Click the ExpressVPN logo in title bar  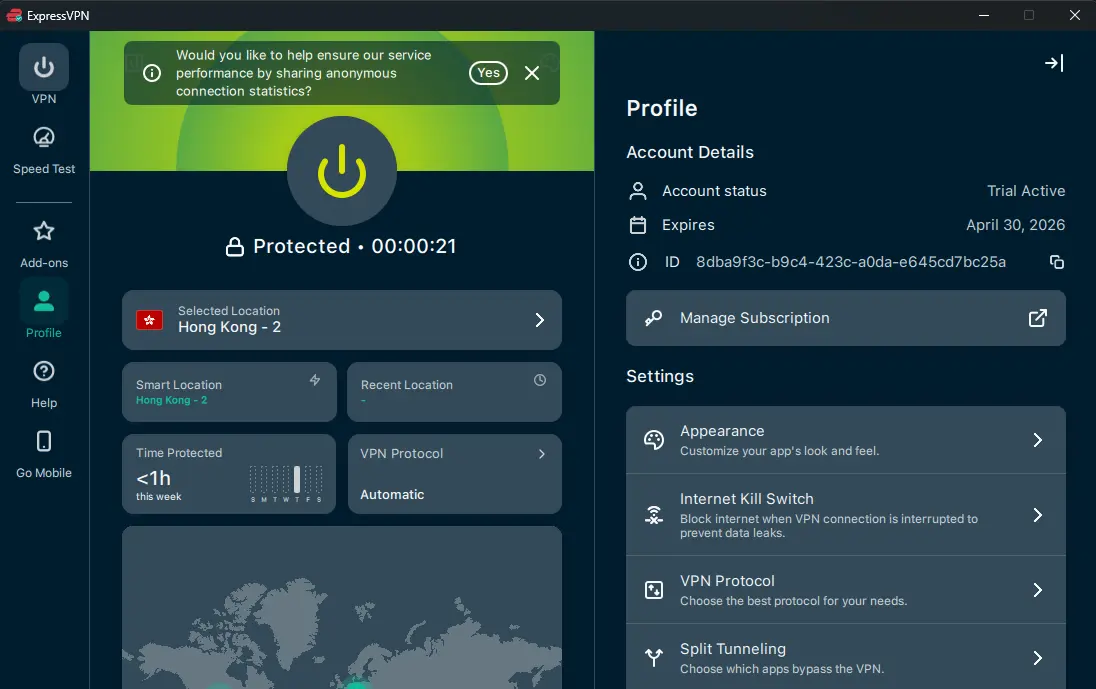(14, 15)
